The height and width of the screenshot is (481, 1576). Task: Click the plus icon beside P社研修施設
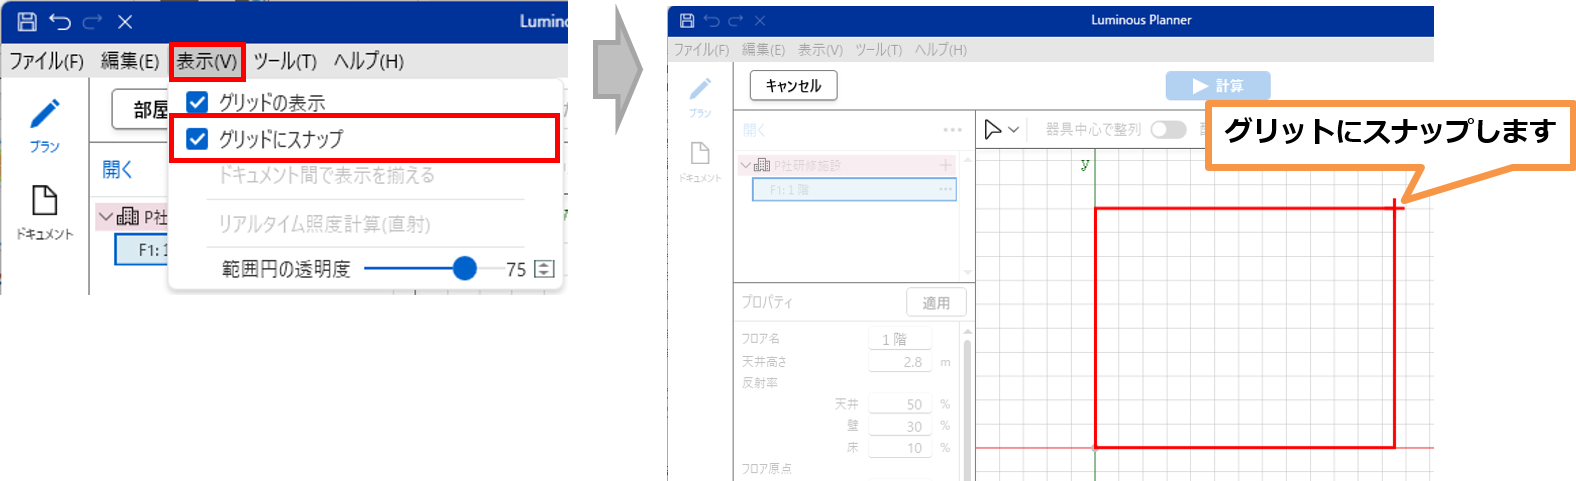coord(945,165)
